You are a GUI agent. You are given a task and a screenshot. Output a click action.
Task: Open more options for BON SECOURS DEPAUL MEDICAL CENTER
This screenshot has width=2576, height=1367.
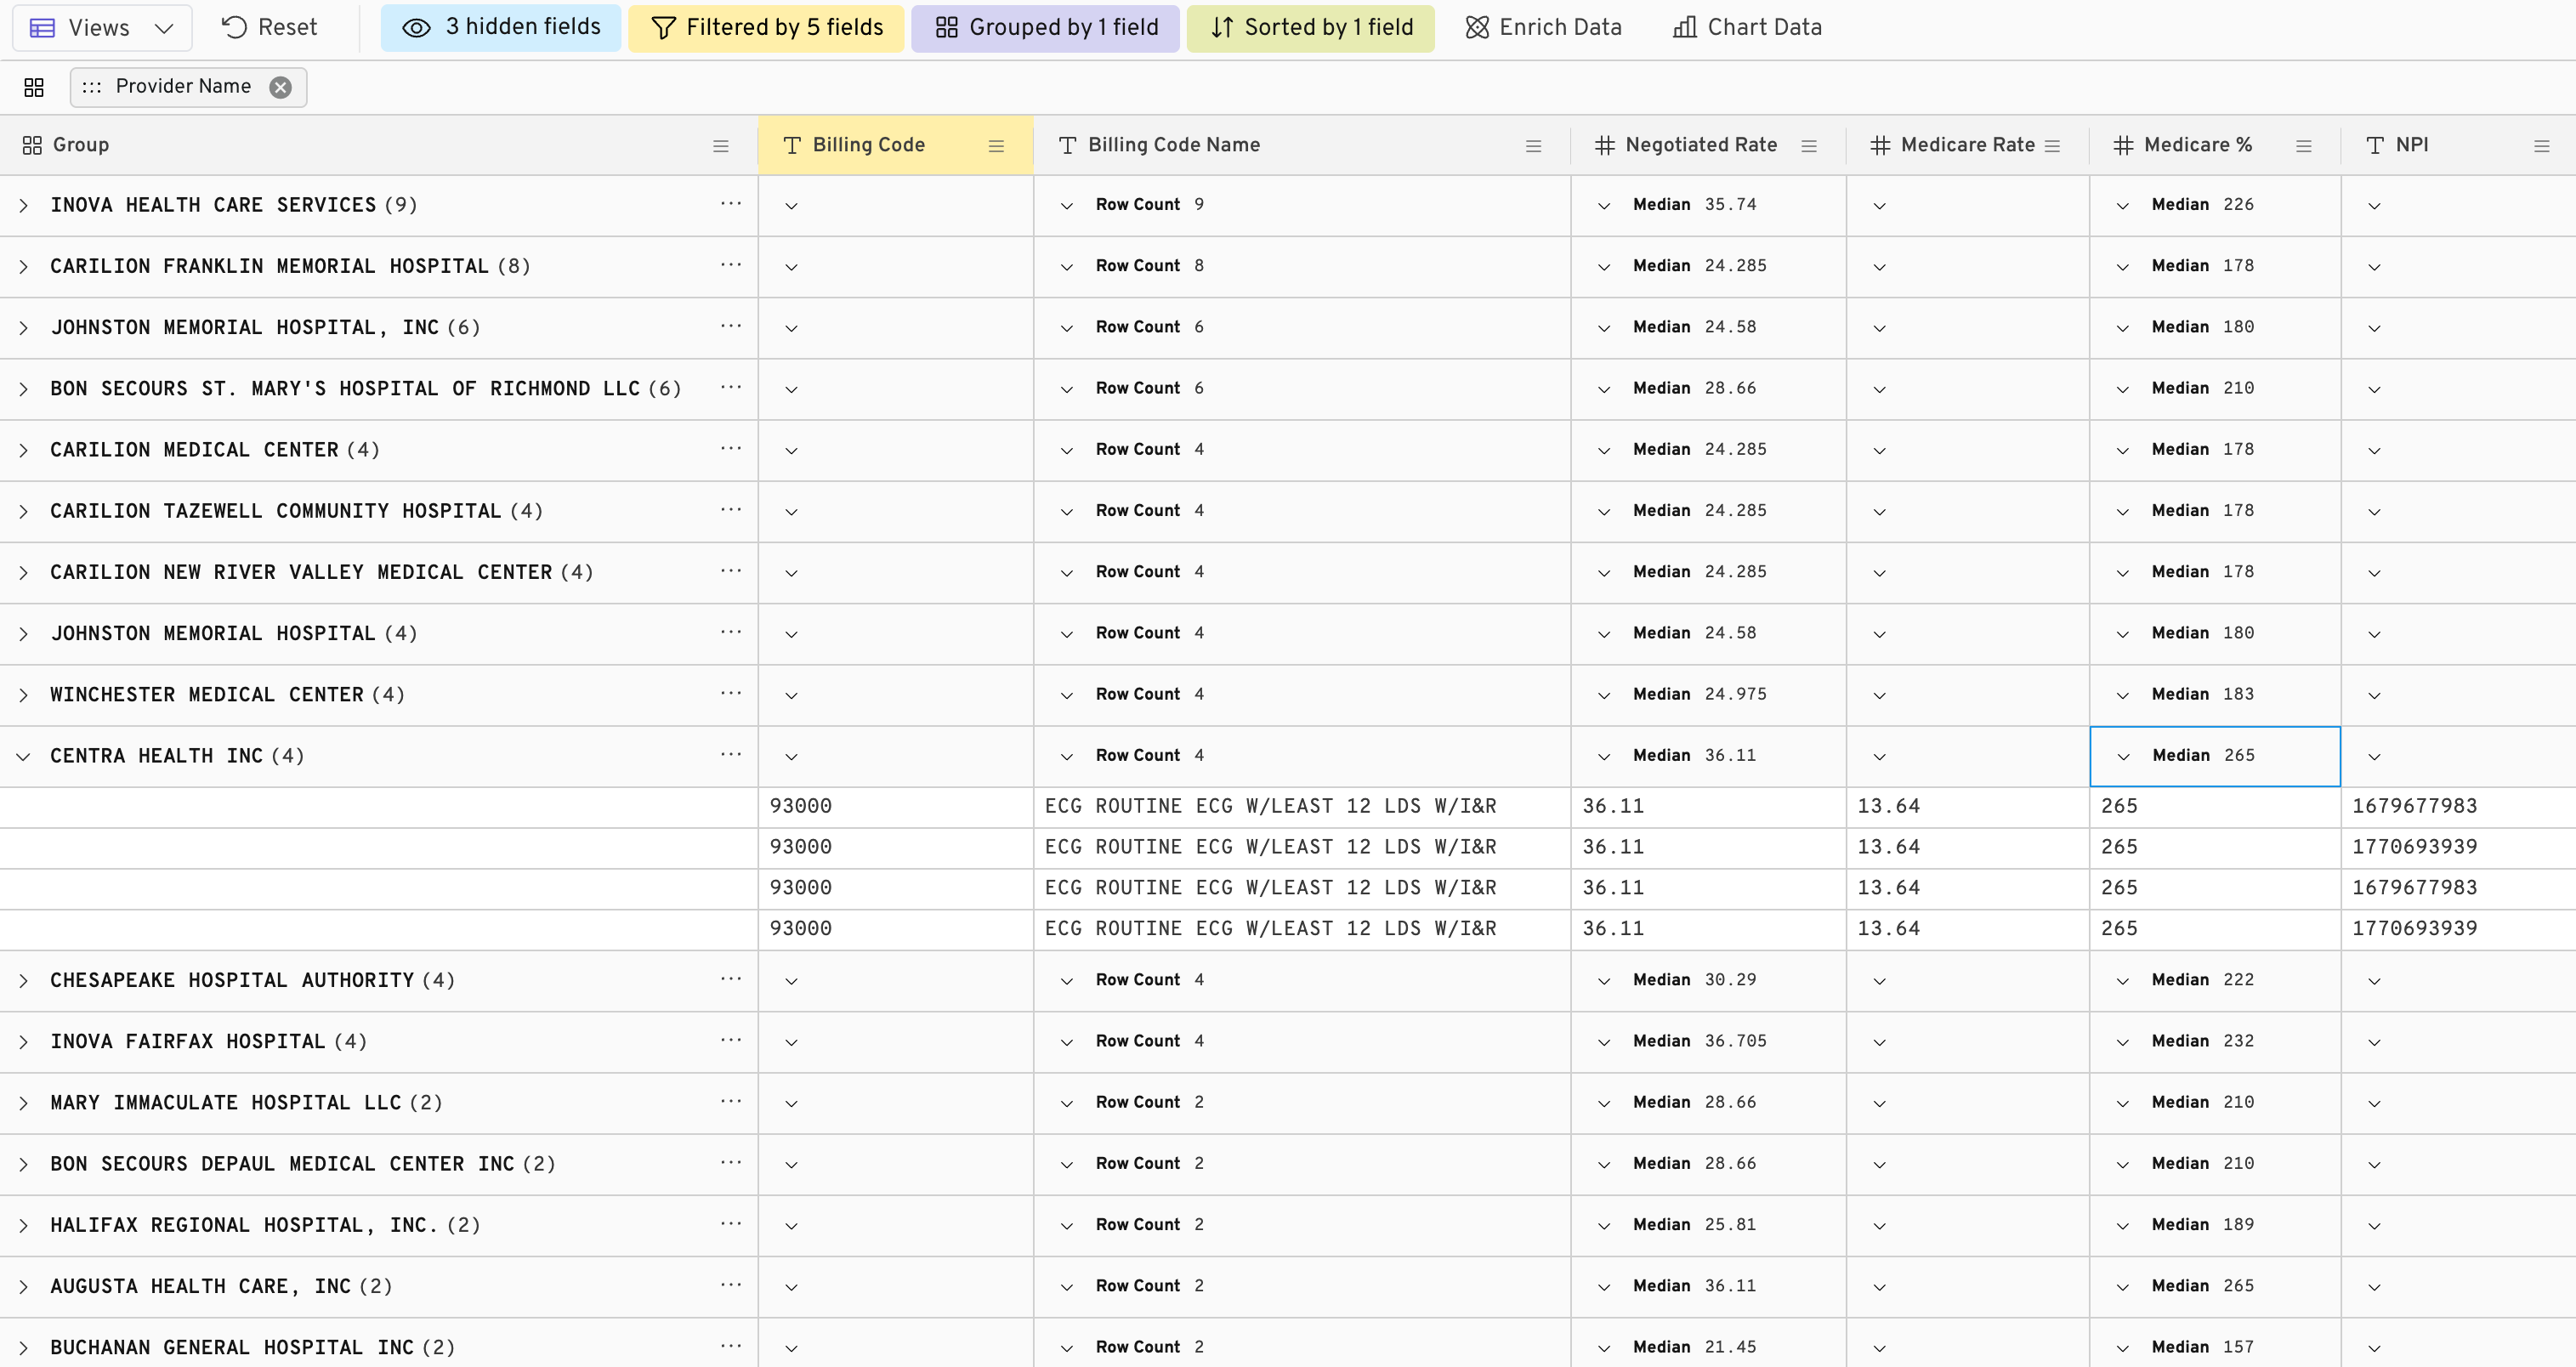pyautogui.click(x=731, y=1163)
